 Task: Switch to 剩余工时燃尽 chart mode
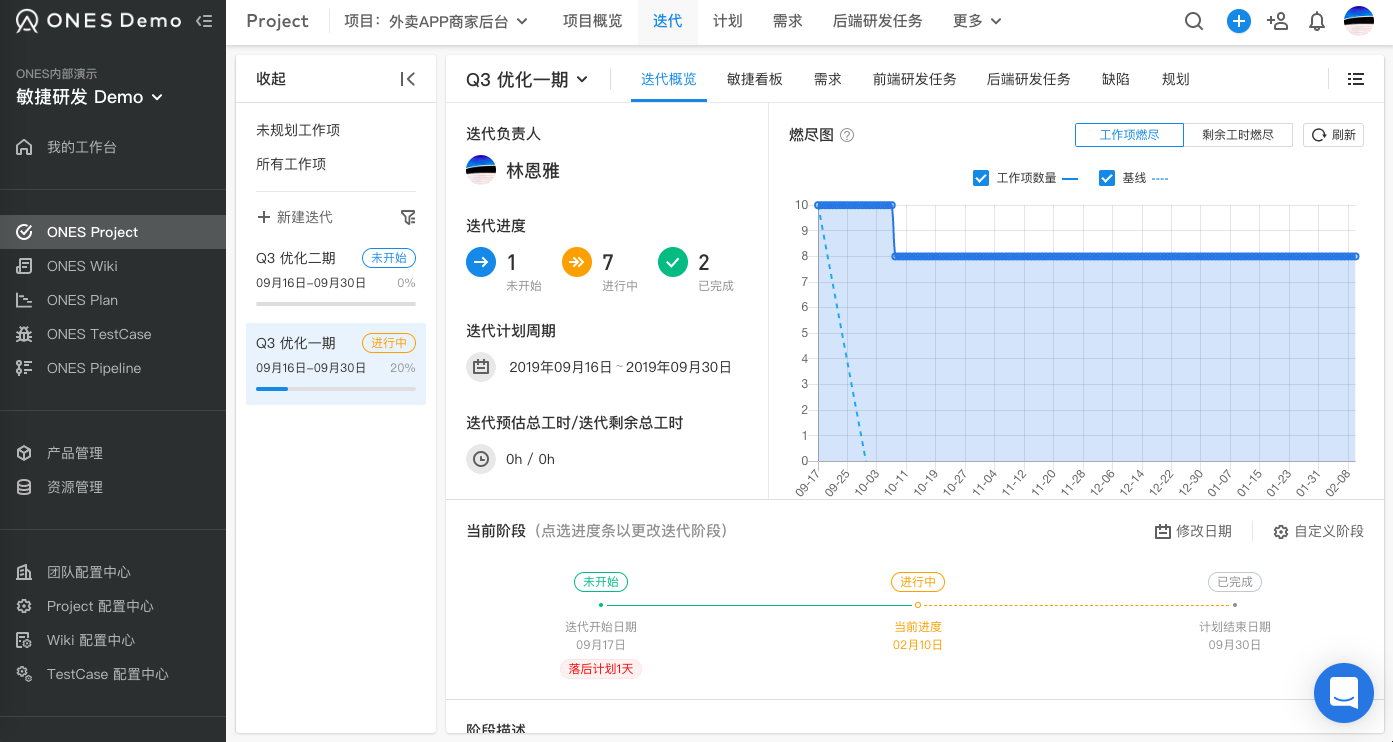(x=1238, y=135)
